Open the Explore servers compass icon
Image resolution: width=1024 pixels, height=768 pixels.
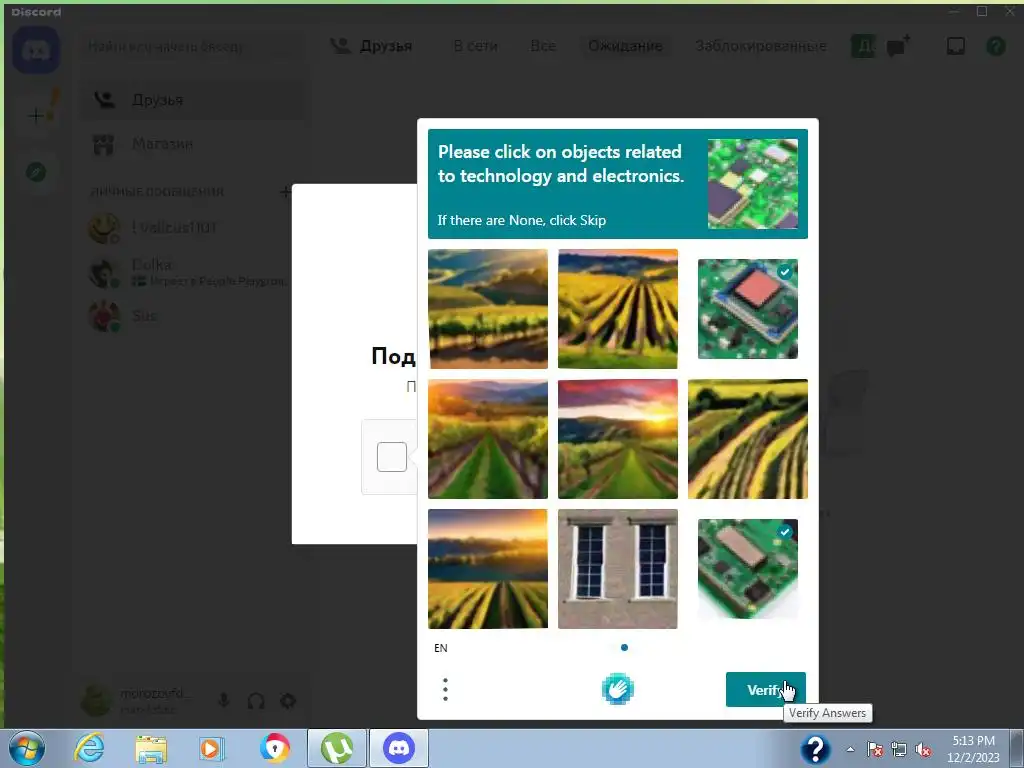(x=36, y=172)
